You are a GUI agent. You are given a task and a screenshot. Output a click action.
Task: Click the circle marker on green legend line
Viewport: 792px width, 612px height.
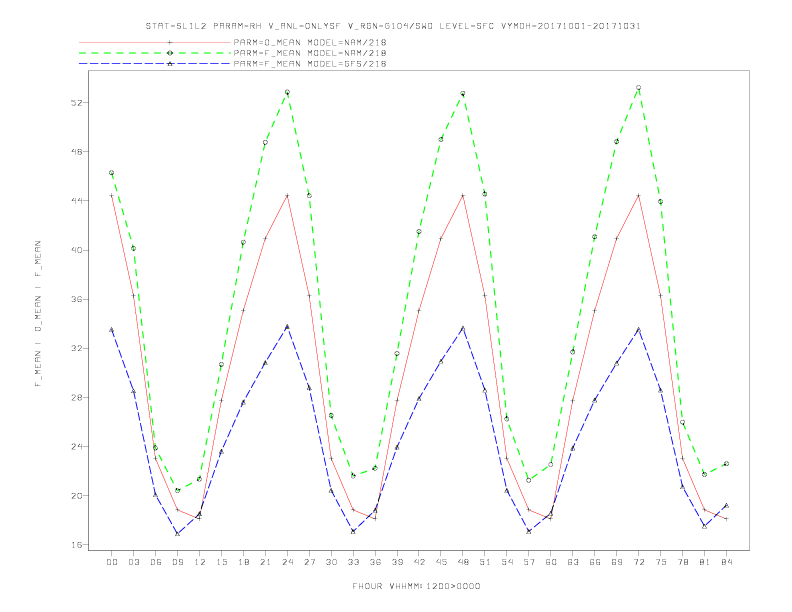170,53
